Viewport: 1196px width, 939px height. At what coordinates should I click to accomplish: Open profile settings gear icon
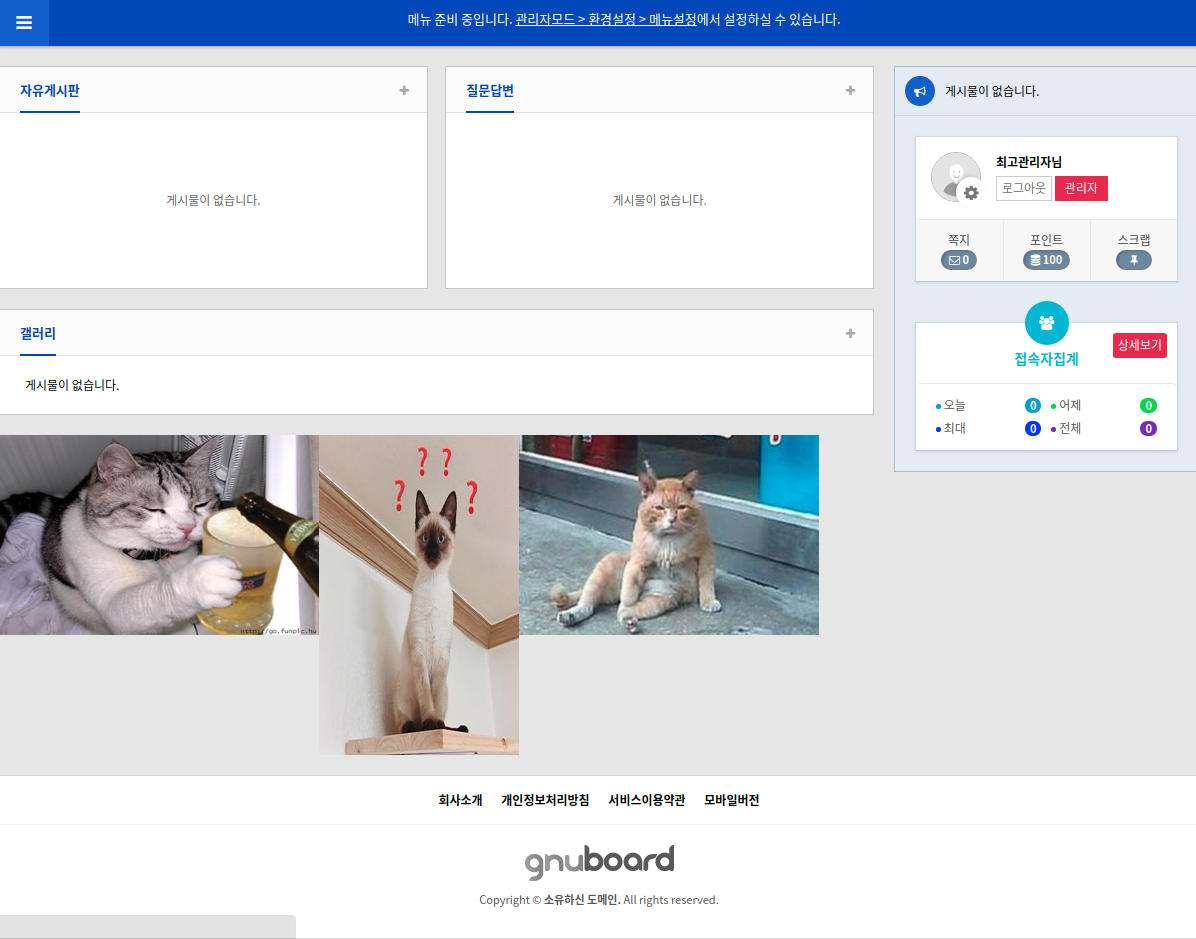click(970, 192)
